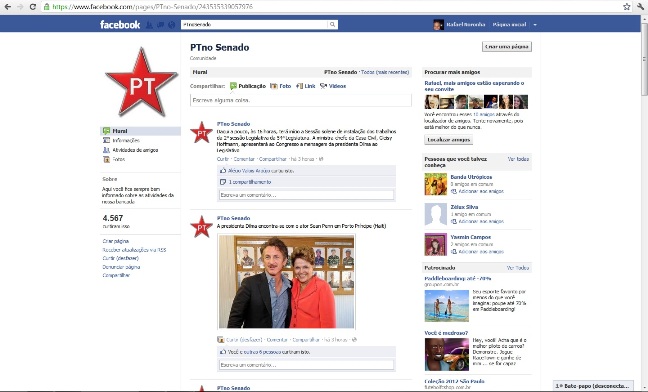
Task: Open friend requests icon in Facebook bar
Action: coord(149,25)
